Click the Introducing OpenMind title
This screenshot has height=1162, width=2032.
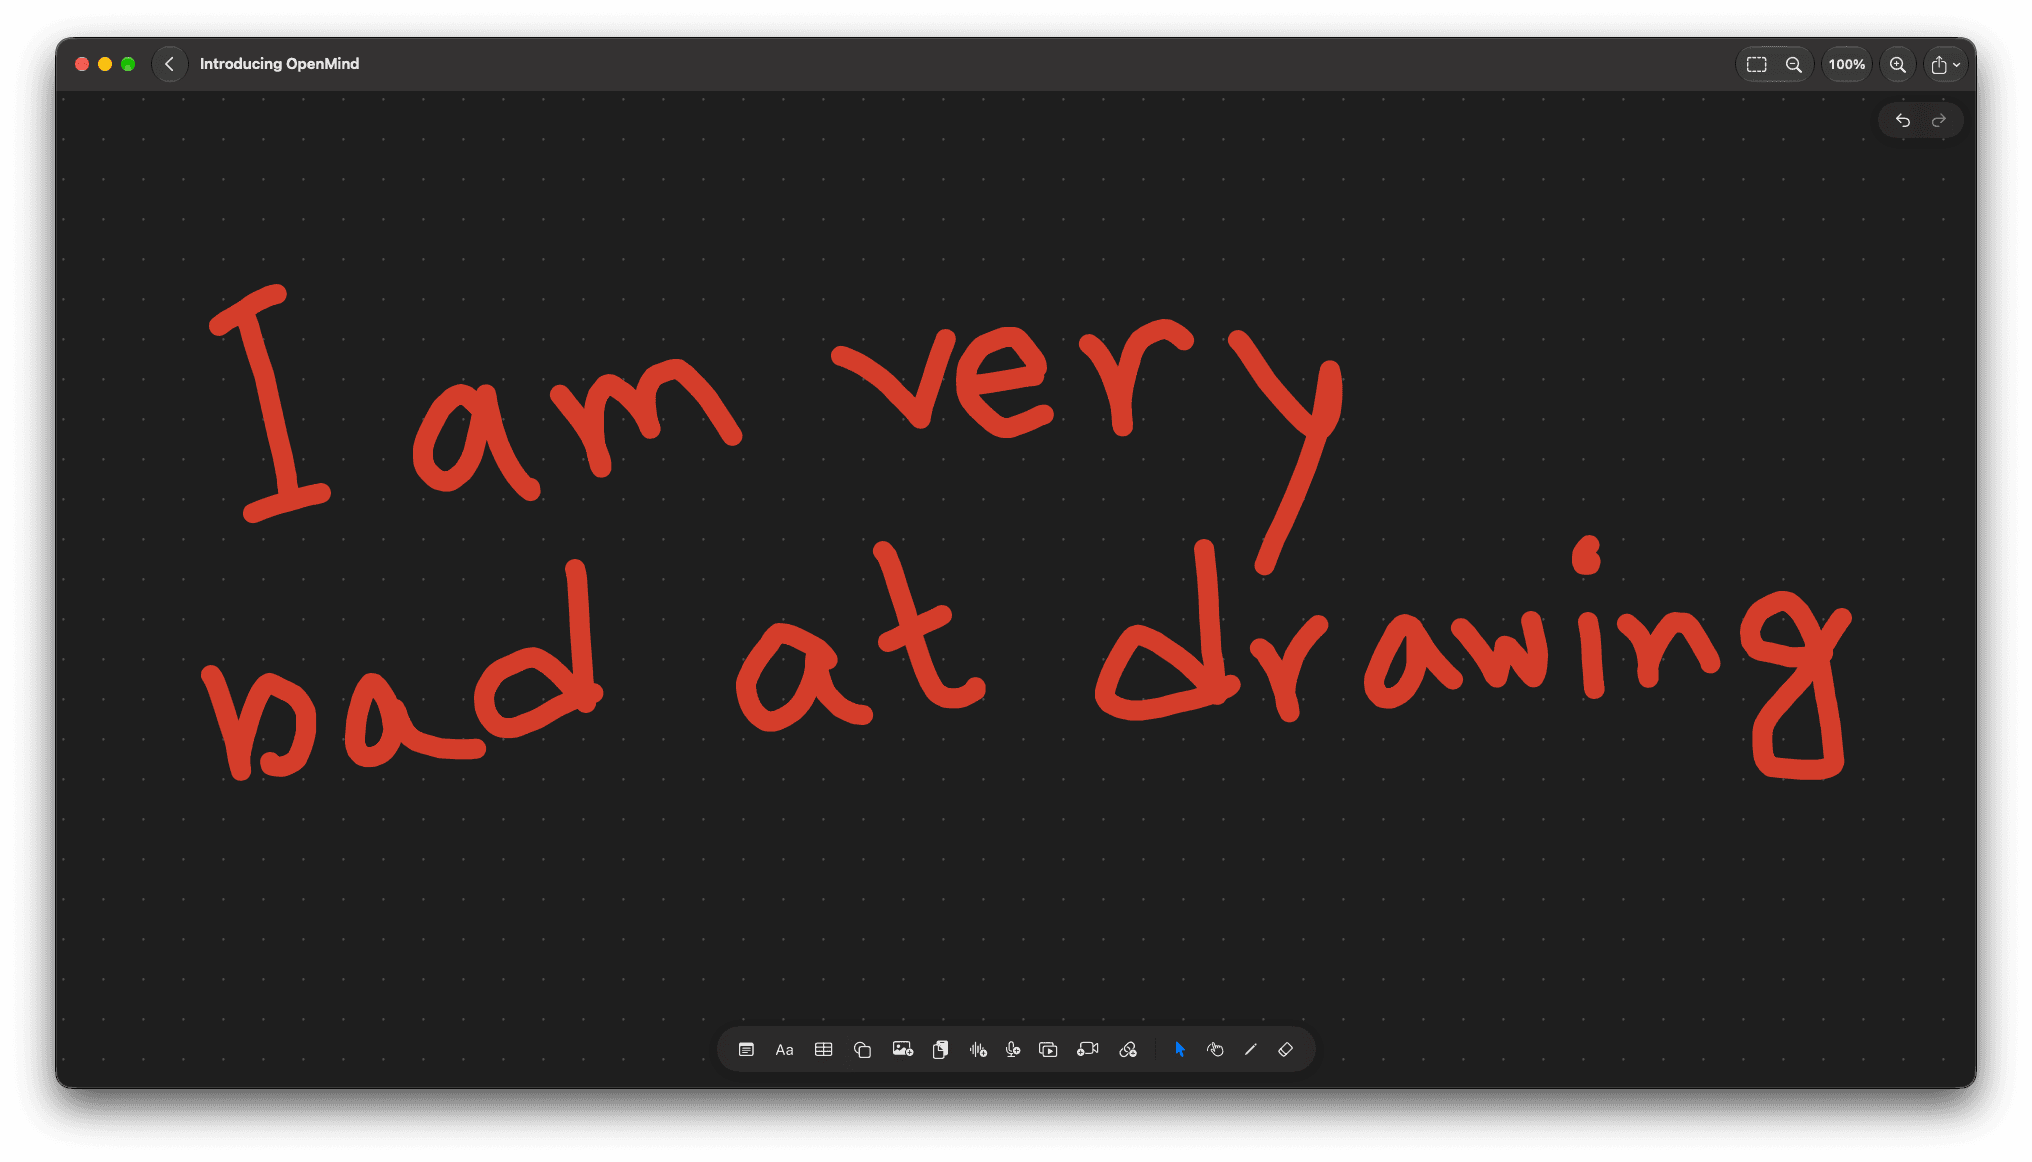(279, 64)
